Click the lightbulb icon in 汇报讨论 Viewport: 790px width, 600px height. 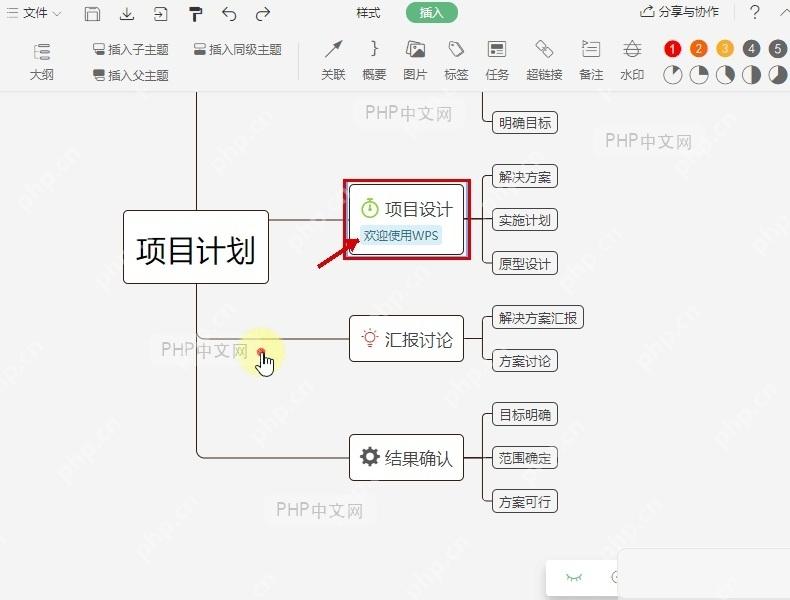point(369,338)
